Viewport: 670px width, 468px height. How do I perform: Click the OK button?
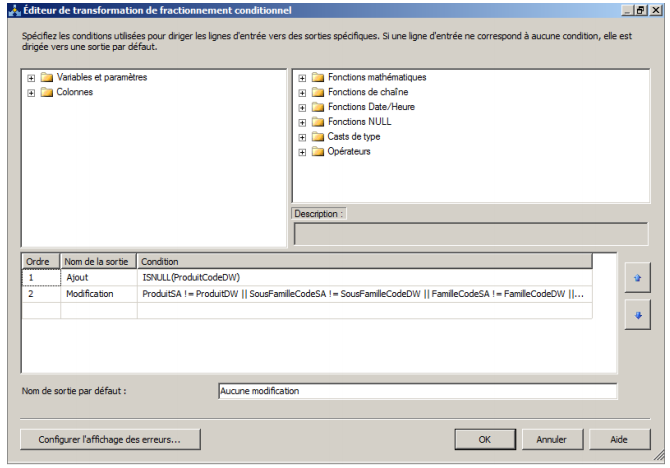(x=484, y=439)
